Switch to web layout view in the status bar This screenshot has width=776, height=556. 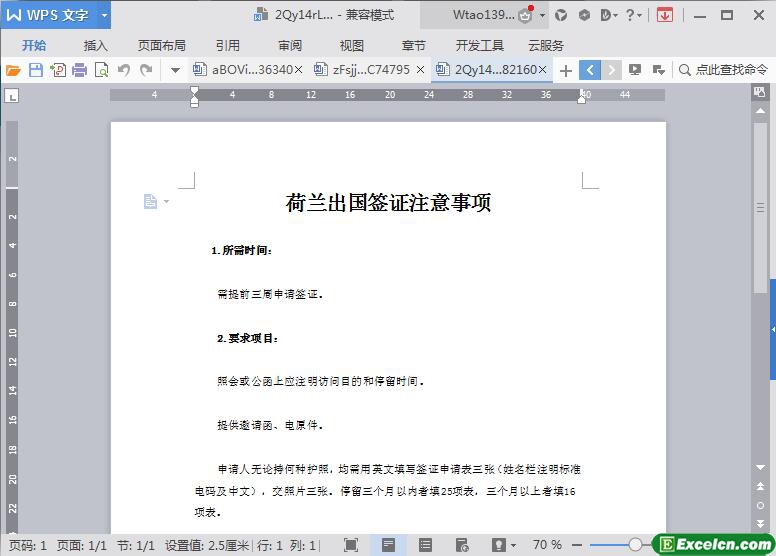[462, 545]
